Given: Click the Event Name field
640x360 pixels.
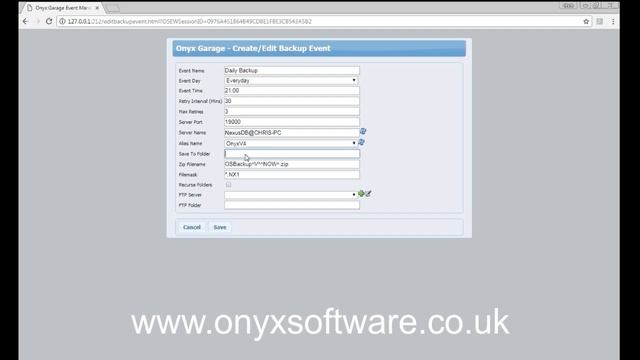Looking at the screenshot, I should pos(291,70).
